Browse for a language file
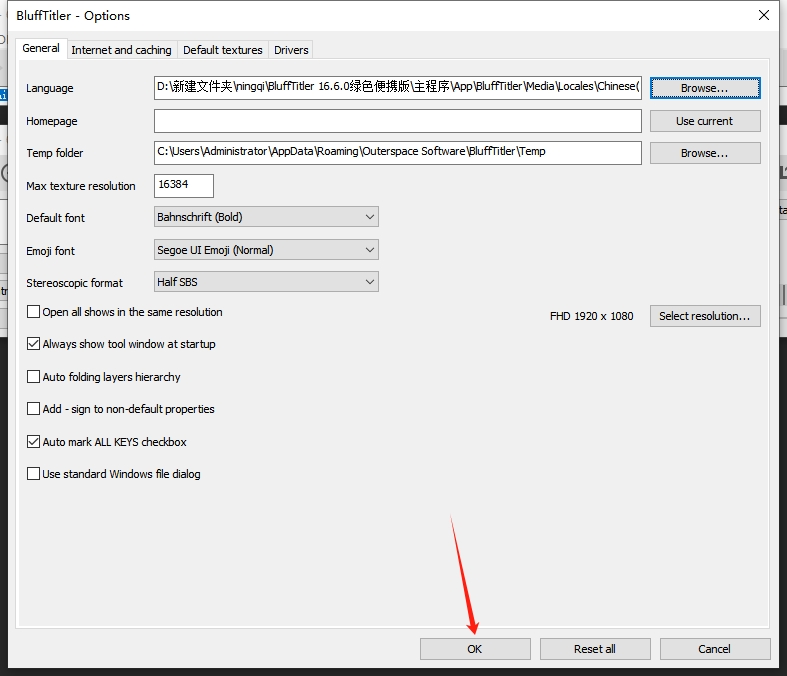The image size is (787, 676). 705,88
